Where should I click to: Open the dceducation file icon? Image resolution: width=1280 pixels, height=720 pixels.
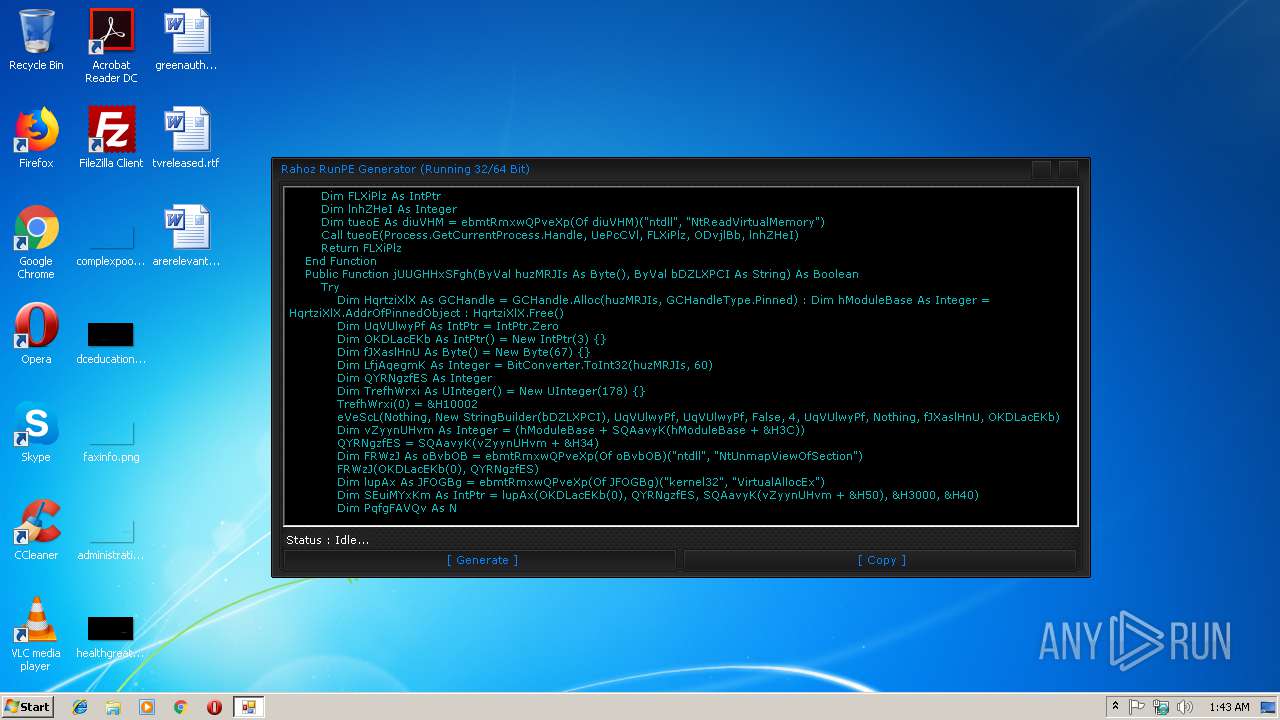[x=111, y=343]
